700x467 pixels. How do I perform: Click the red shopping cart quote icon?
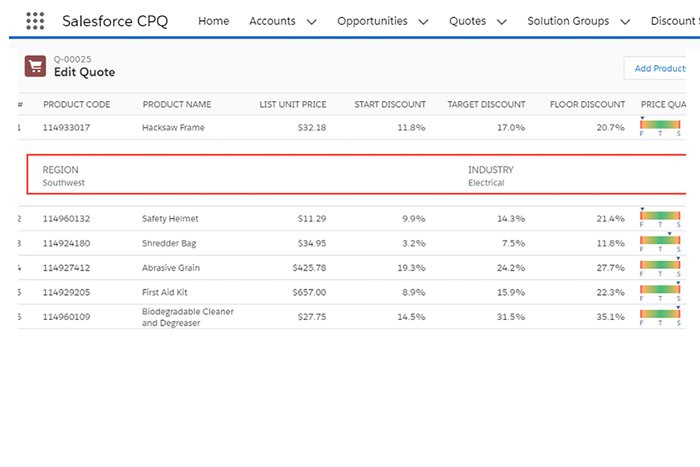(x=36, y=66)
